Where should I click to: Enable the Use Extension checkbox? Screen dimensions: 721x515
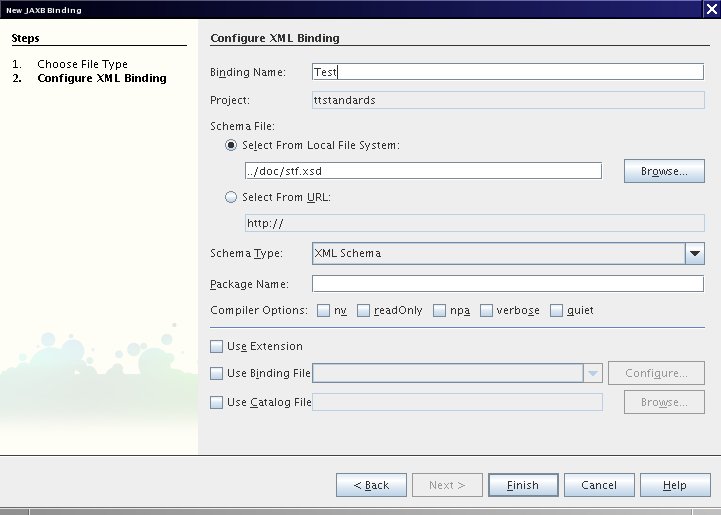(x=217, y=346)
